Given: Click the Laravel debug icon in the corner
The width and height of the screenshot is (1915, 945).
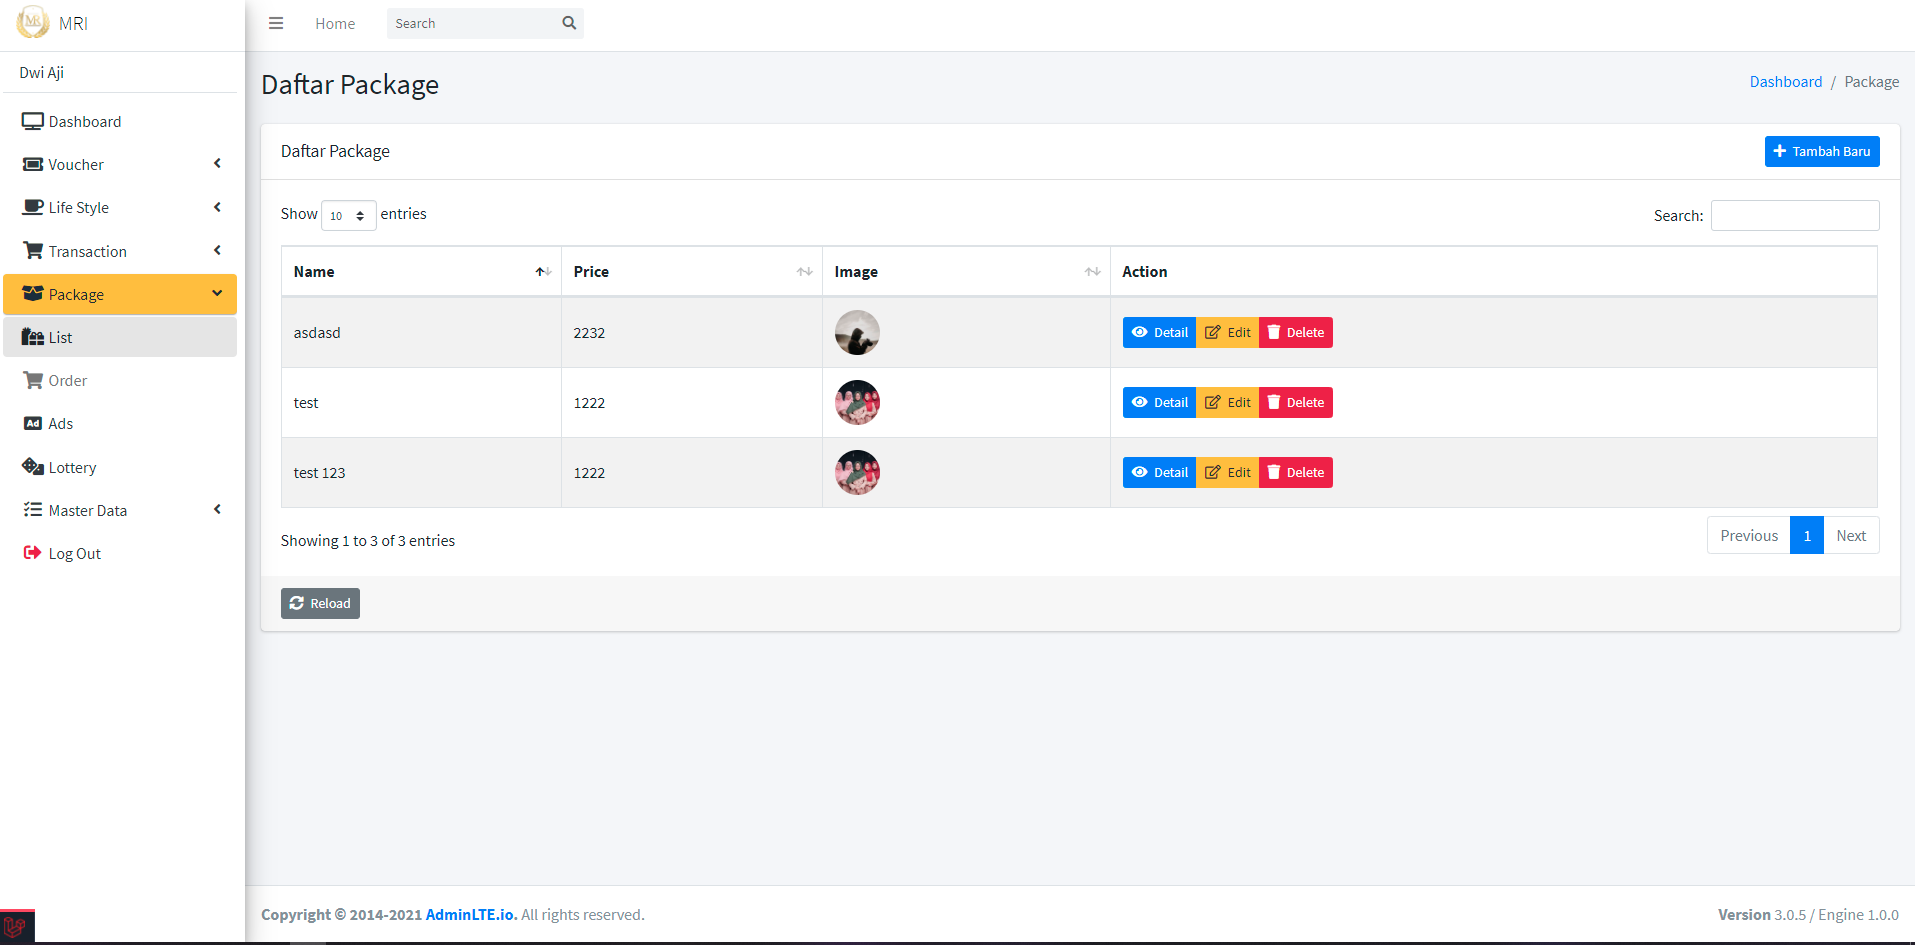Looking at the screenshot, I should click(17, 927).
